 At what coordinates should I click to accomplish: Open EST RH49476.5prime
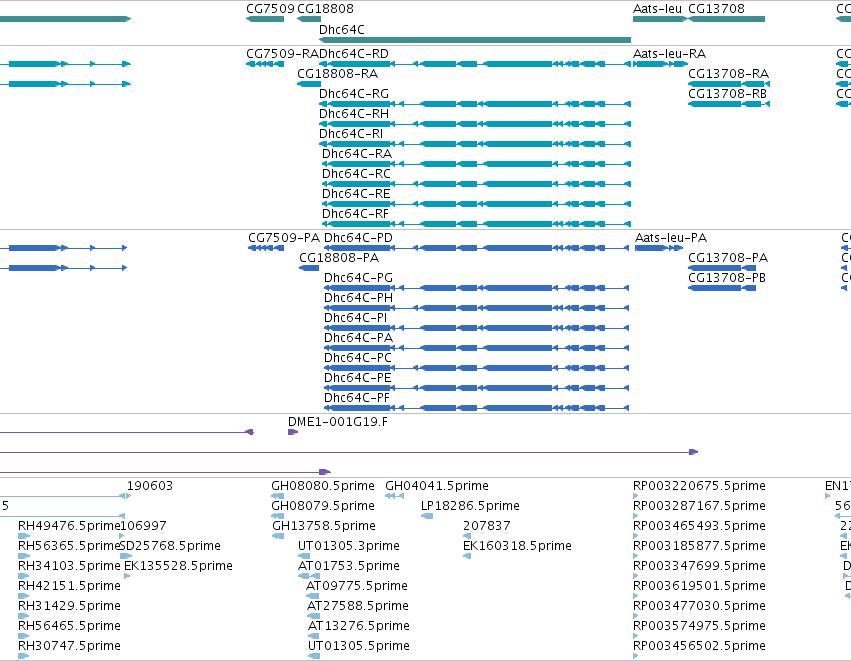pyautogui.click(x=69, y=526)
